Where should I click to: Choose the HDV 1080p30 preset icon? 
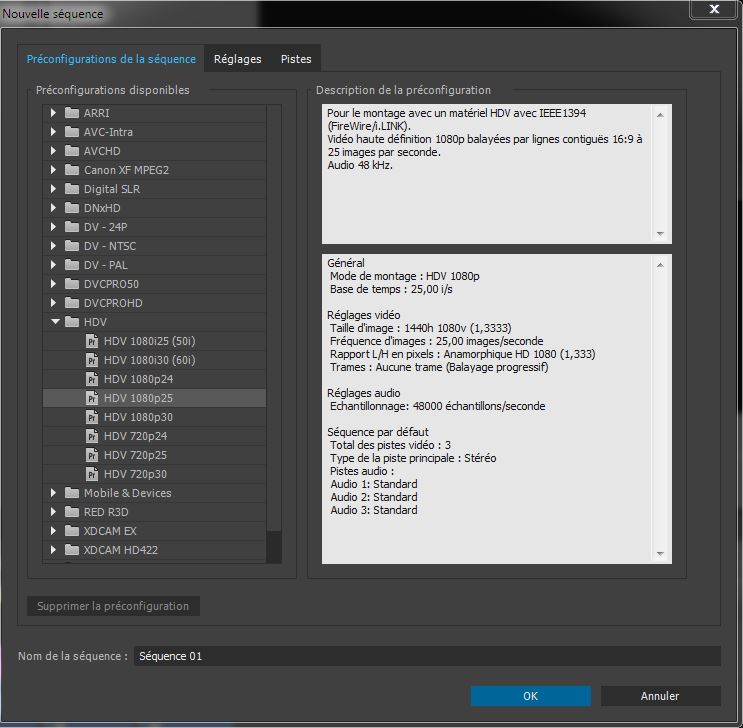pyautogui.click(x=92, y=417)
